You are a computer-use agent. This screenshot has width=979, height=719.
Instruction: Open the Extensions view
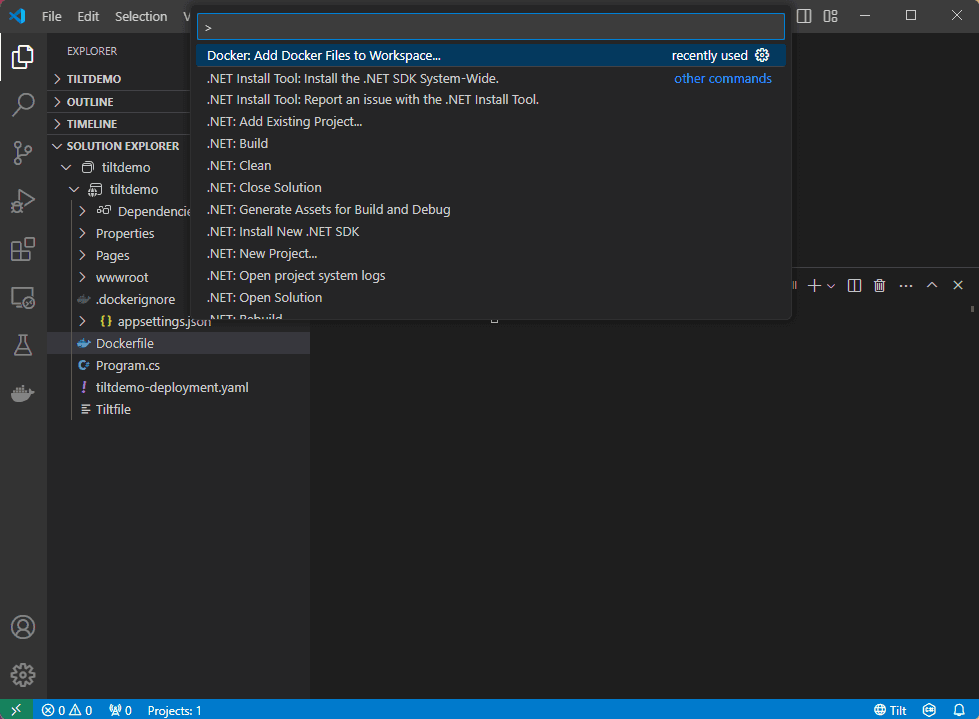(22, 249)
